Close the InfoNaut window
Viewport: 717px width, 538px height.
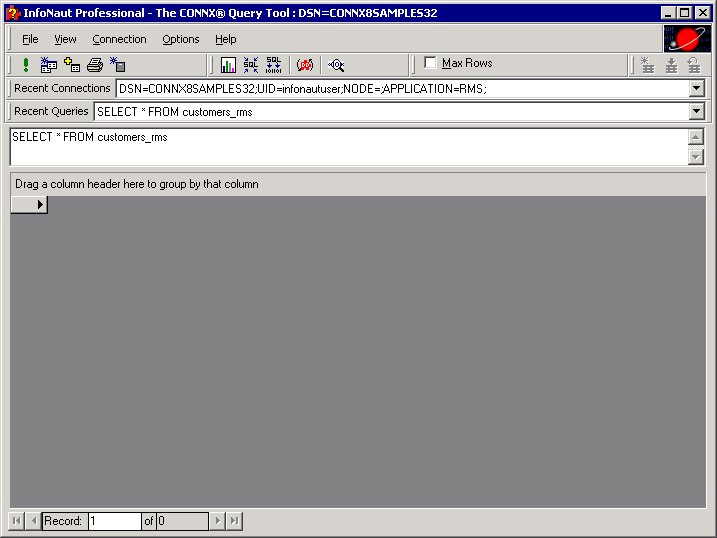pos(702,13)
